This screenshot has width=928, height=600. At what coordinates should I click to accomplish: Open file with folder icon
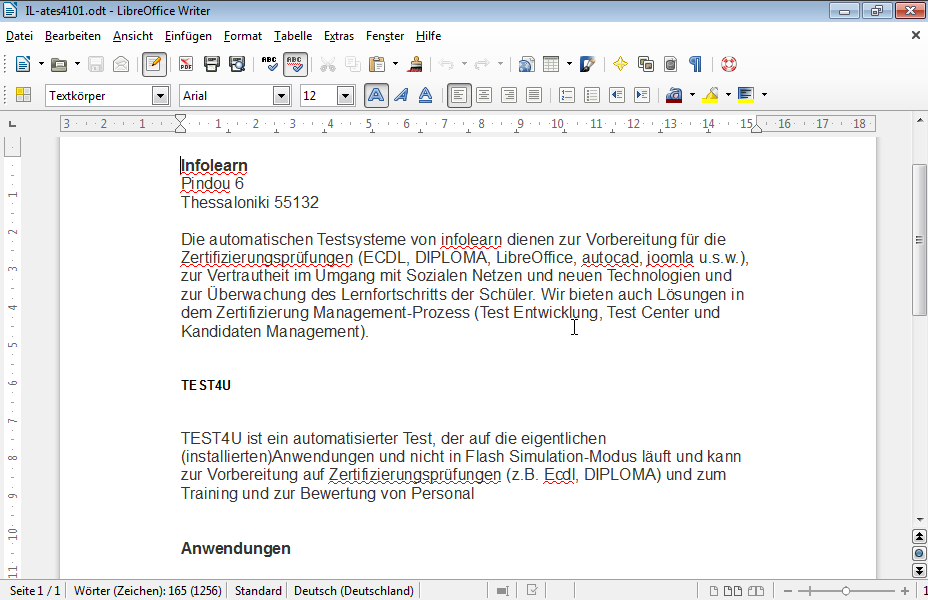coord(59,64)
